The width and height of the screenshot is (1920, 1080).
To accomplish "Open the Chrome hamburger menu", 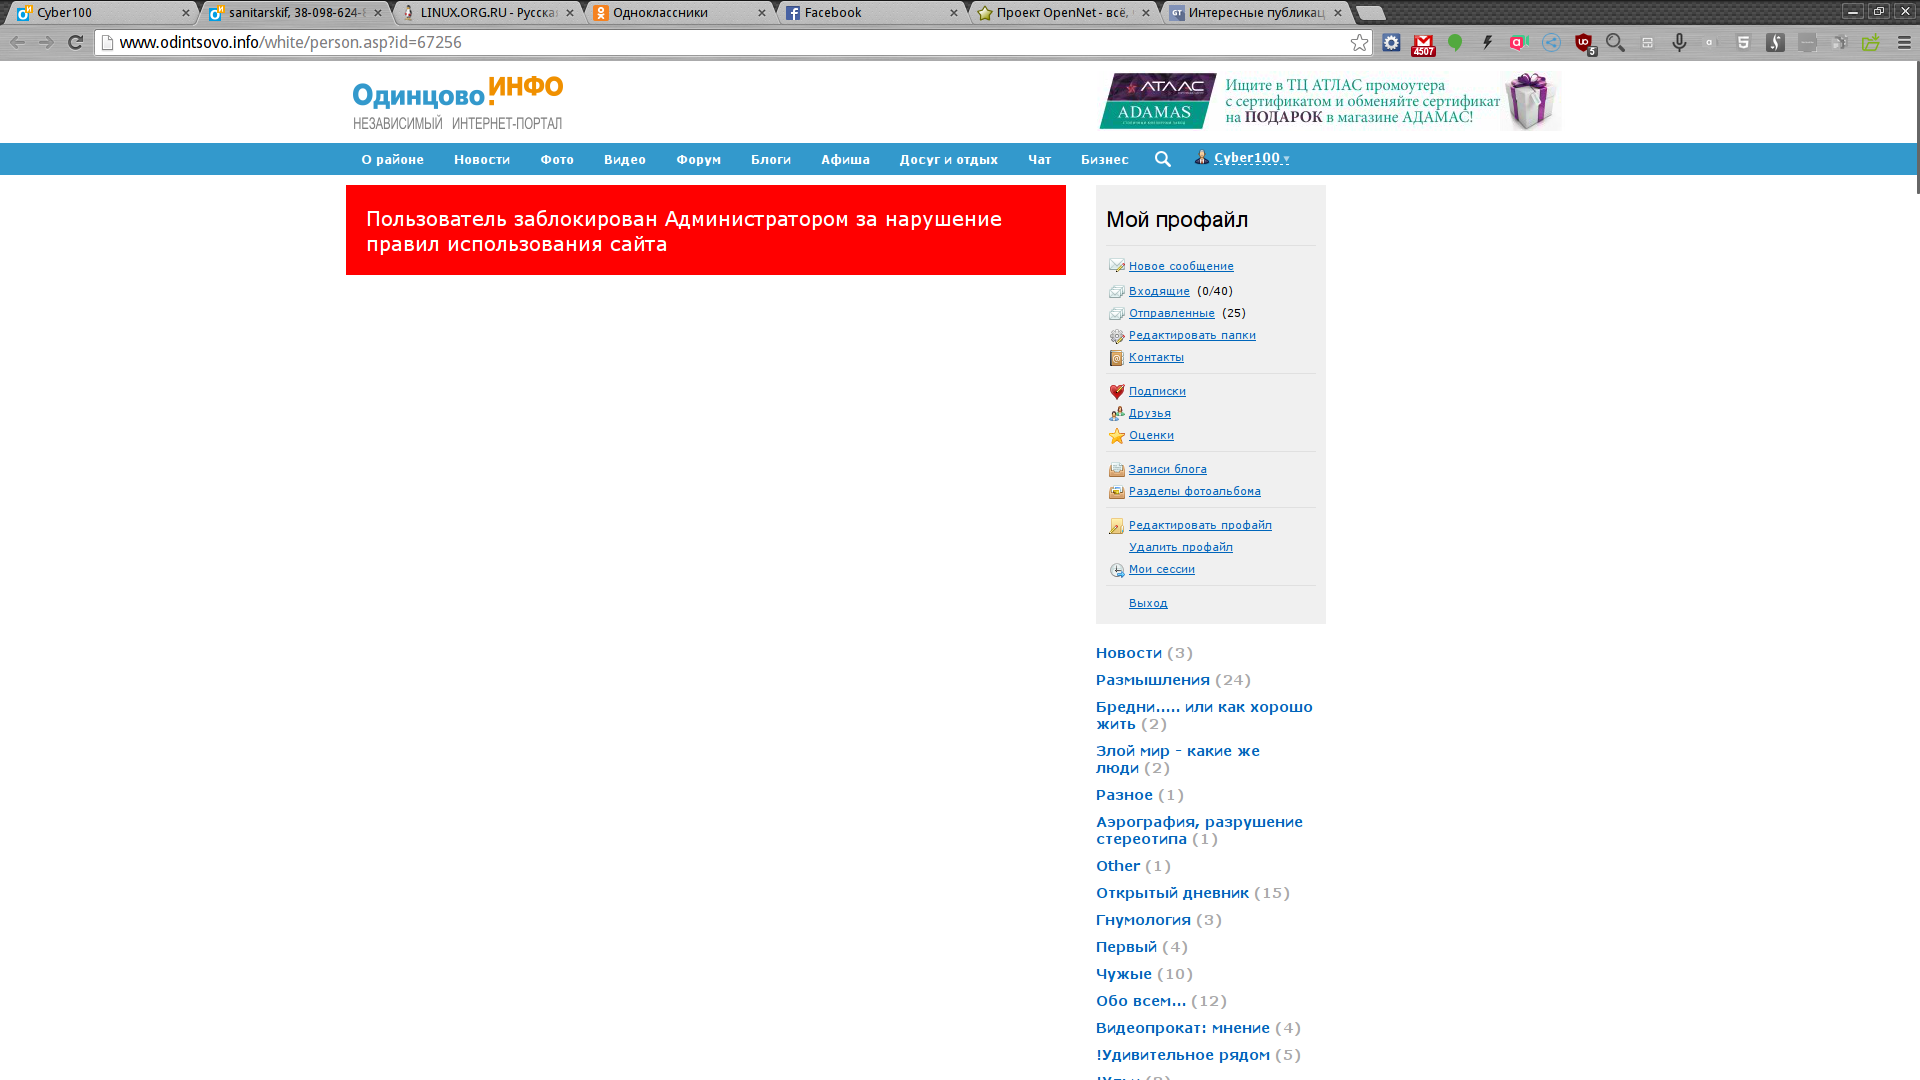I will point(1904,42).
